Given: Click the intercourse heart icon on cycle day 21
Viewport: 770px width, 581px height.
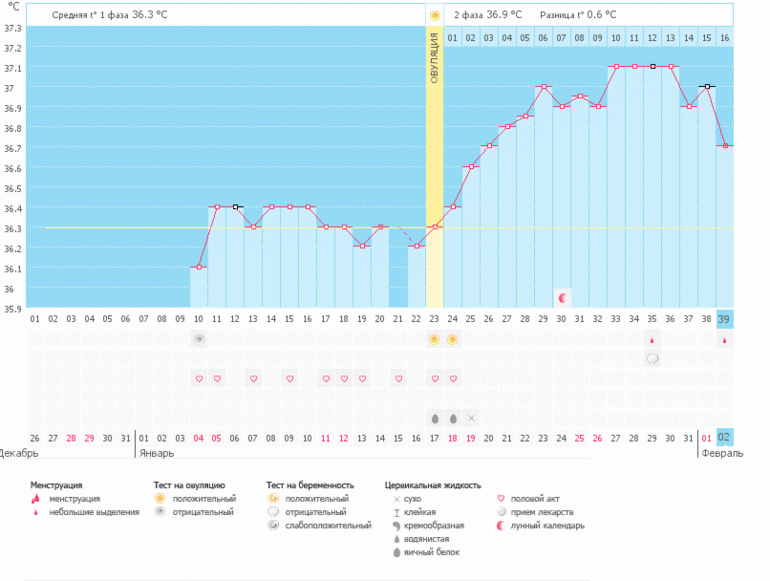Looking at the screenshot, I should [398, 379].
